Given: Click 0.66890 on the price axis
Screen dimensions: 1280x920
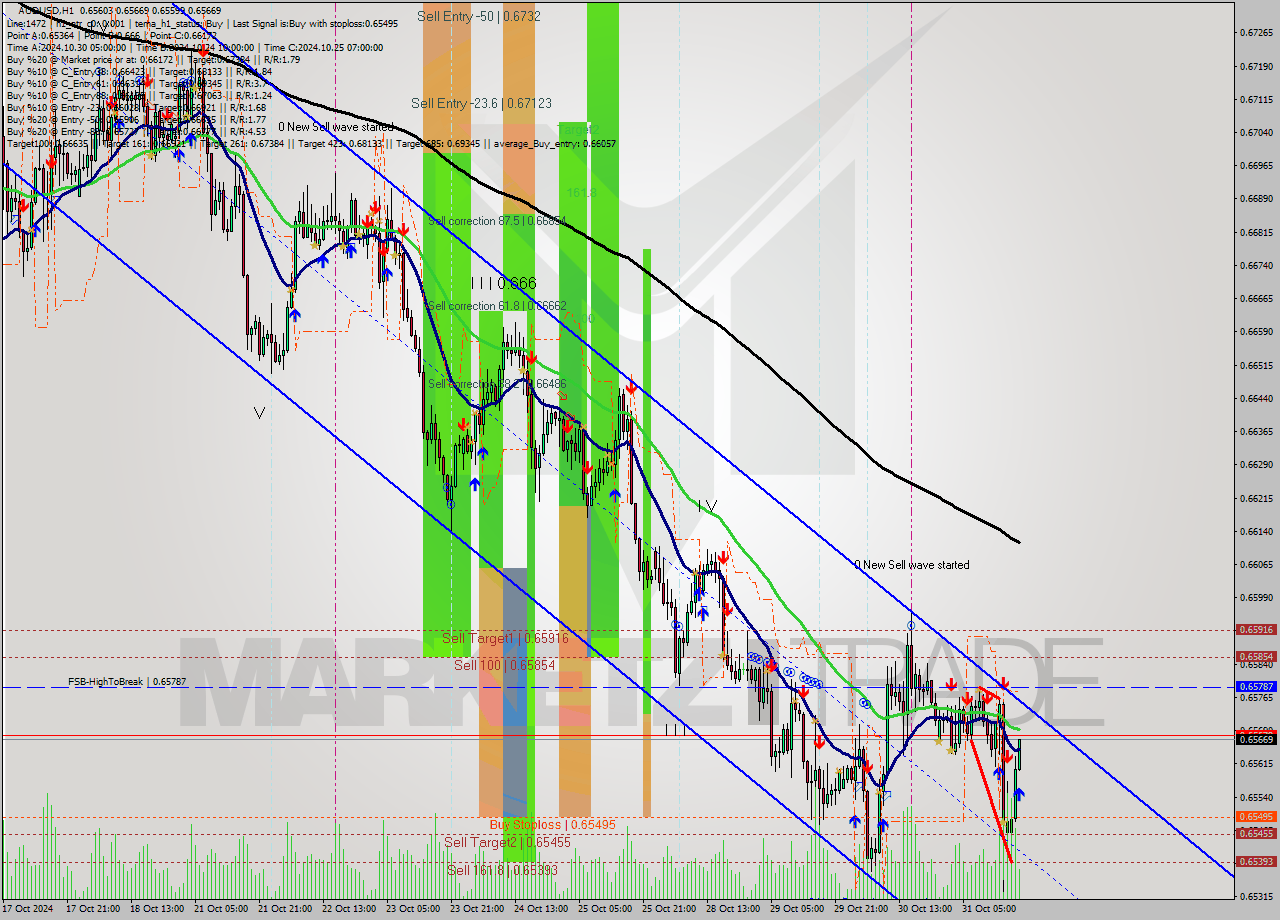Looking at the screenshot, I should click(1255, 198).
